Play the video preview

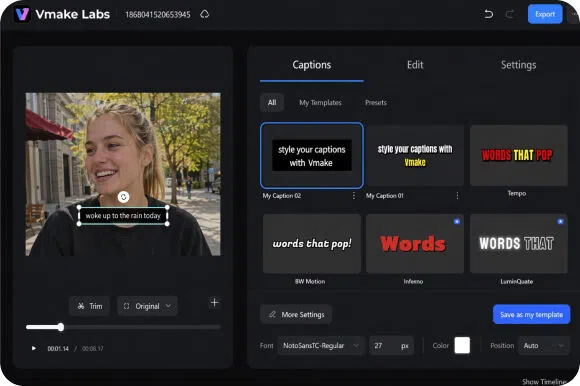[x=34, y=348]
